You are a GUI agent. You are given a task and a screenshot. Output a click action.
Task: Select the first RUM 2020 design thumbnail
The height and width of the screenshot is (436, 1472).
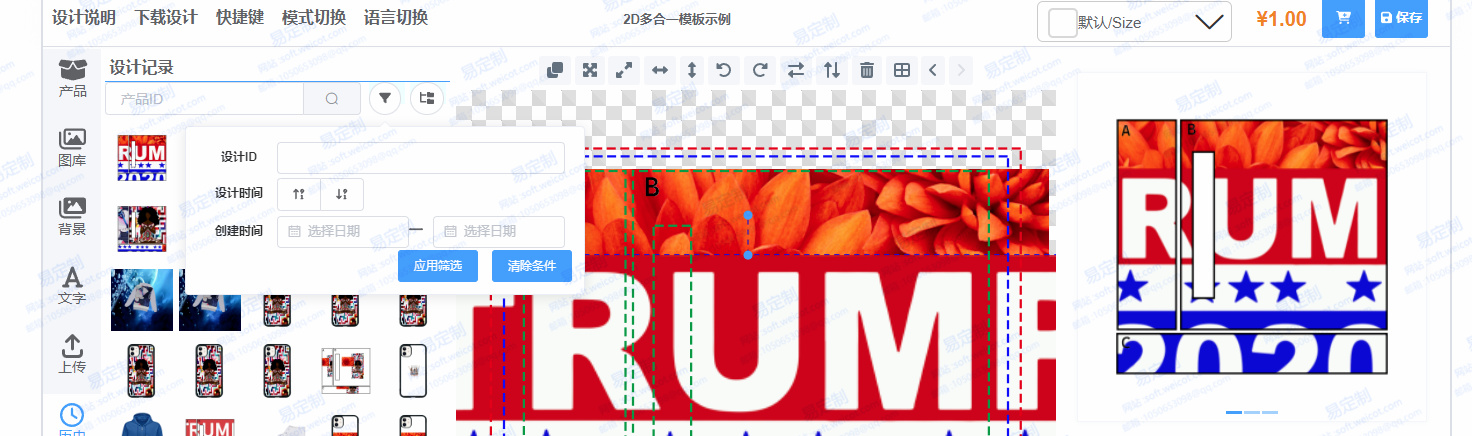coord(142,158)
